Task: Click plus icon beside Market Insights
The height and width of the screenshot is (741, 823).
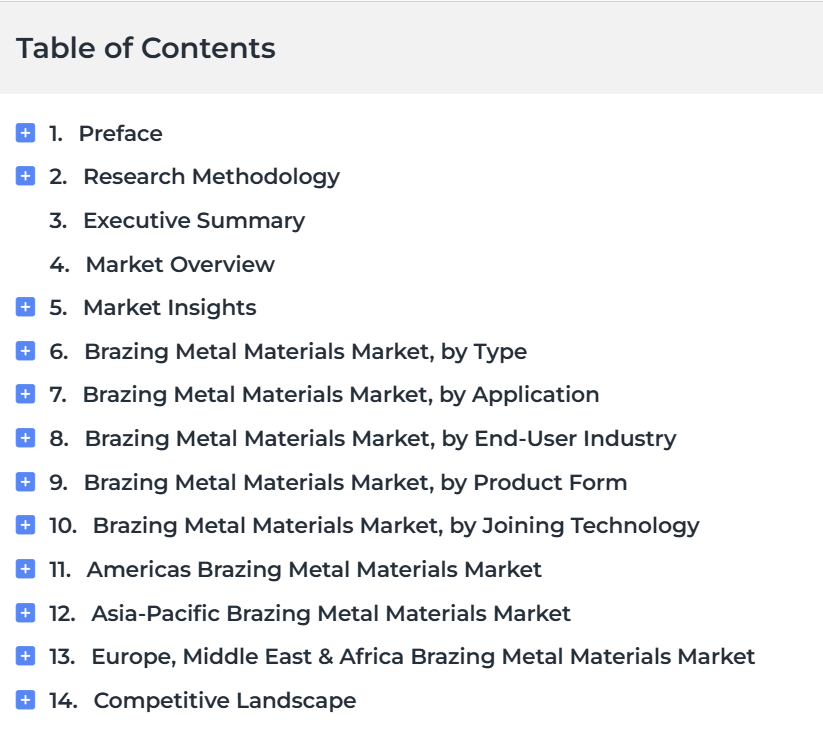Action: 25,307
